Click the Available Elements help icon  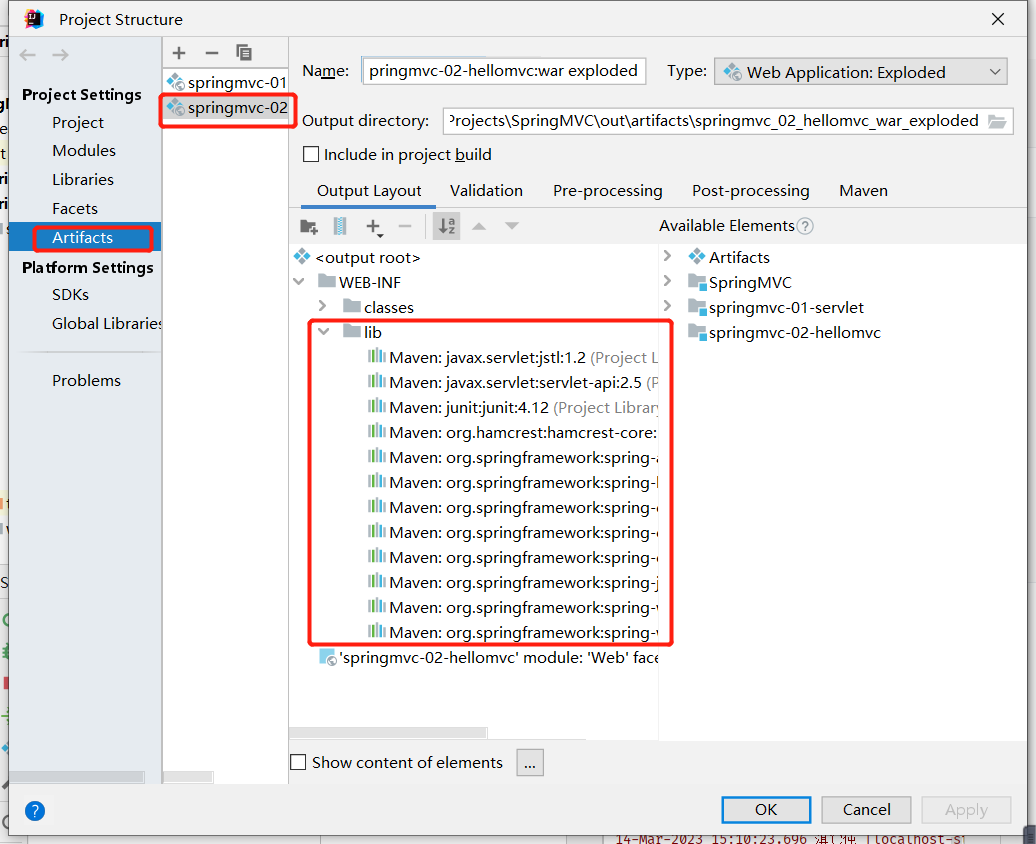(805, 227)
